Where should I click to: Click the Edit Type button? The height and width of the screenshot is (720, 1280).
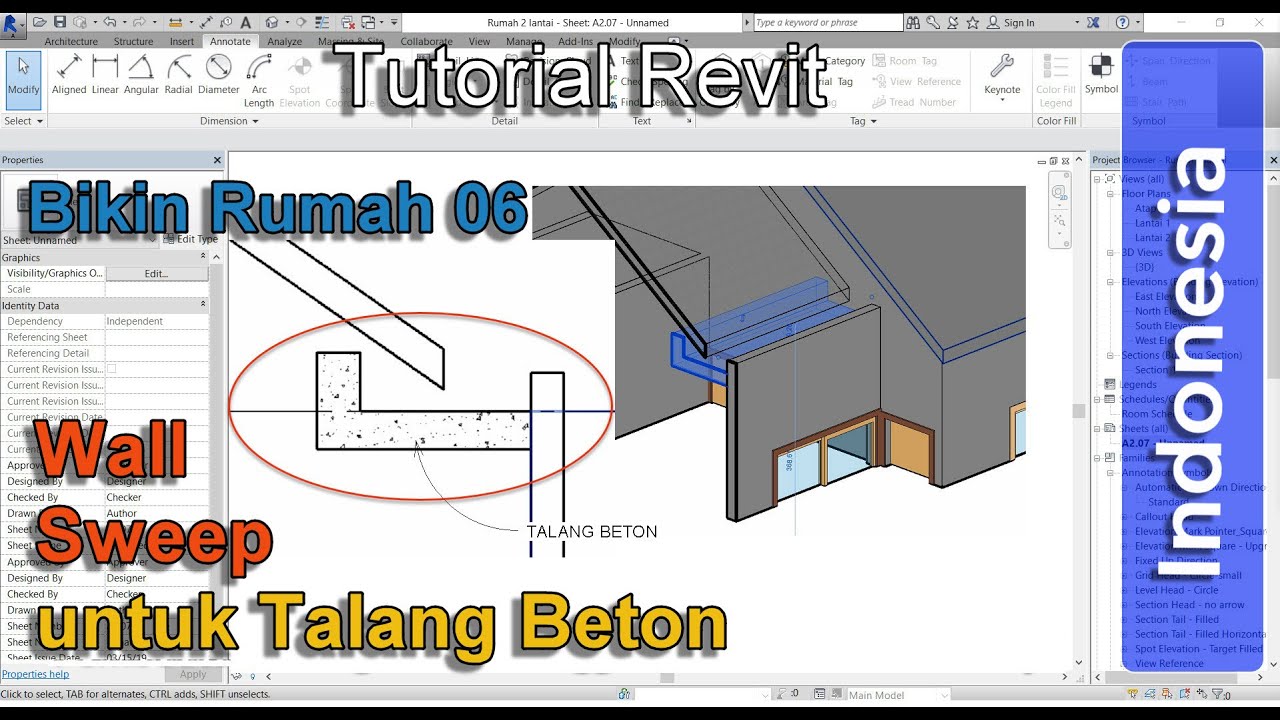(190, 239)
